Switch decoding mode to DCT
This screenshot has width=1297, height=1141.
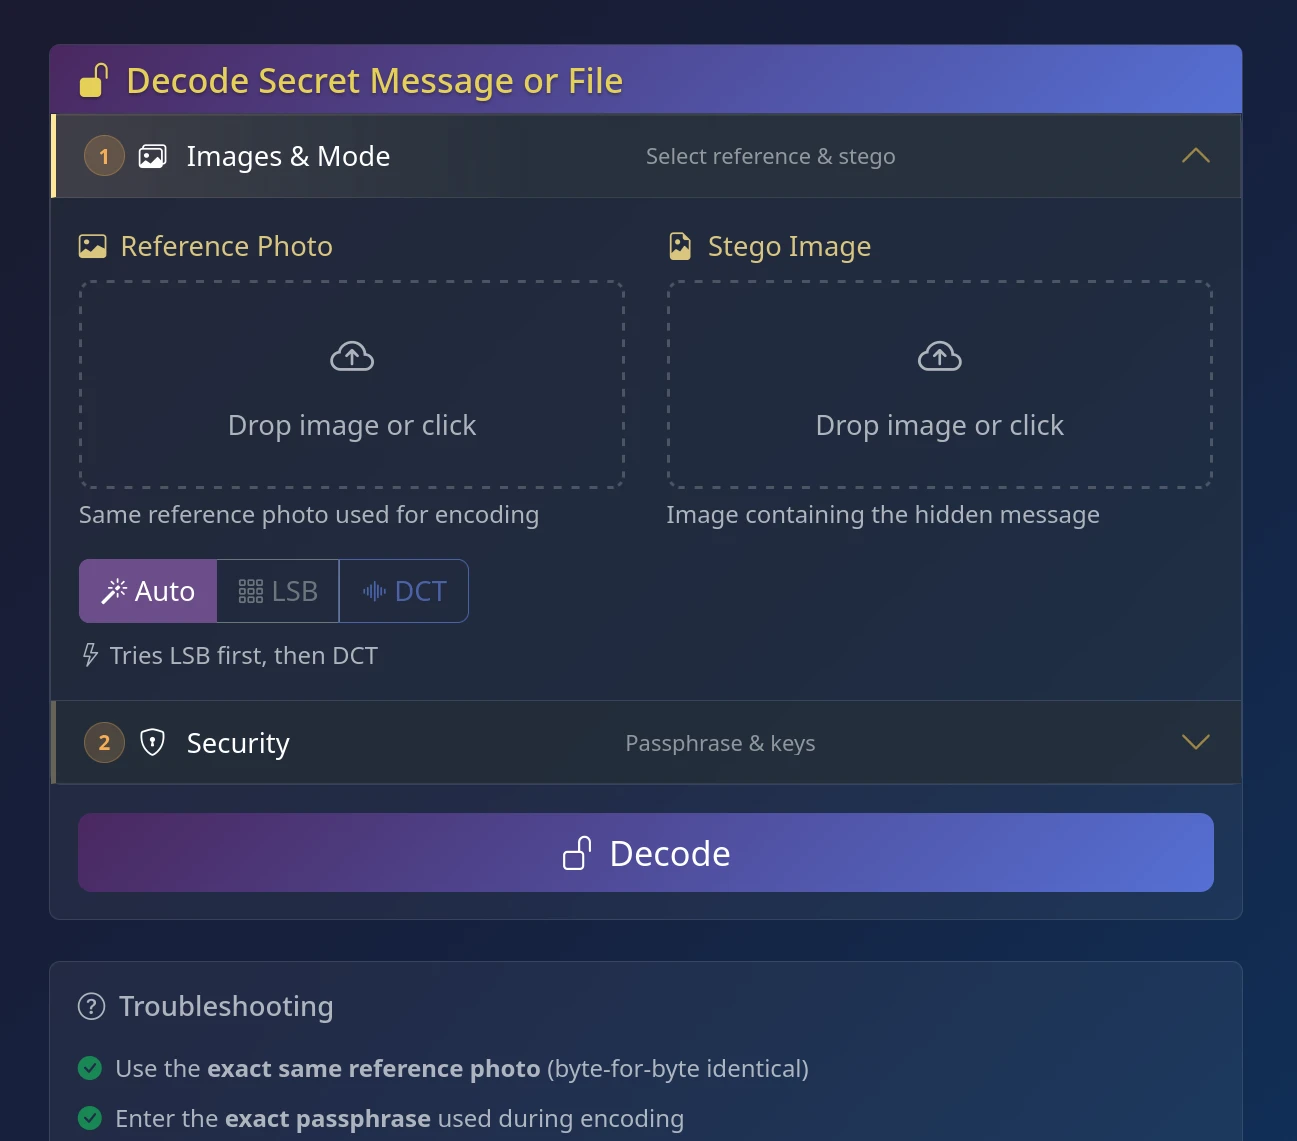coord(404,591)
